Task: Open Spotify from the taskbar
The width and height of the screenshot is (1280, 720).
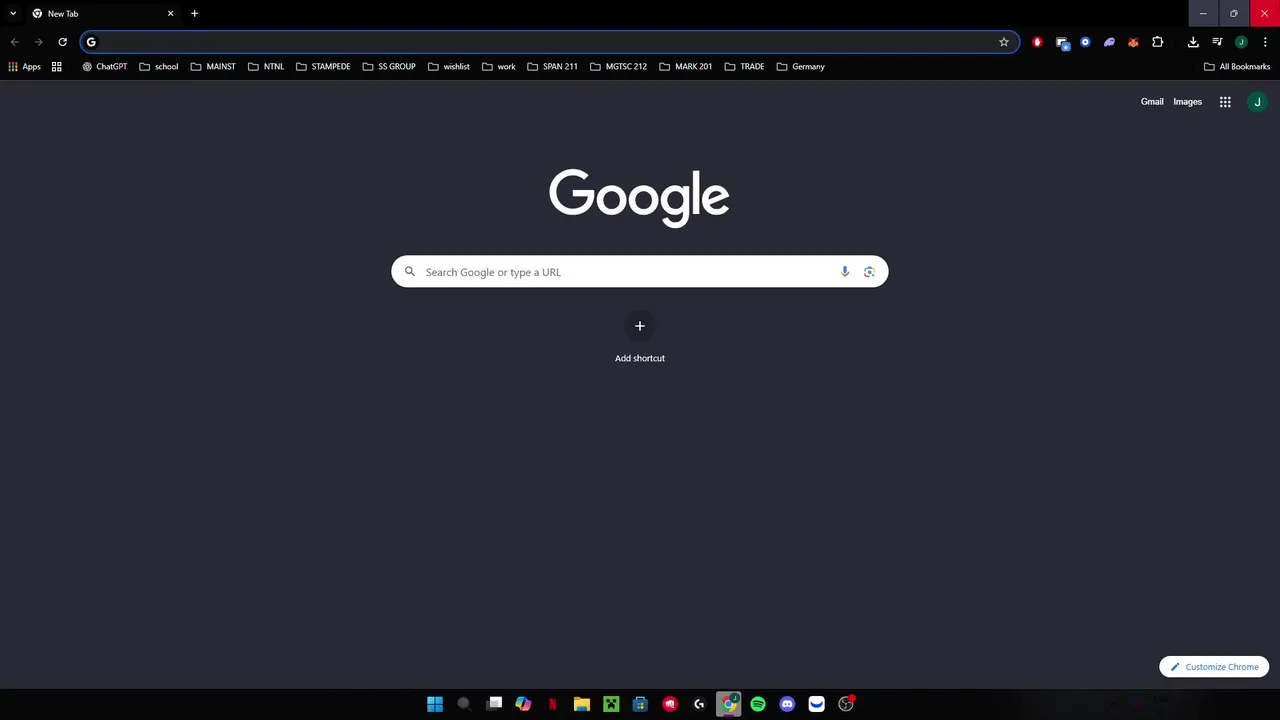Action: click(758, 704)
